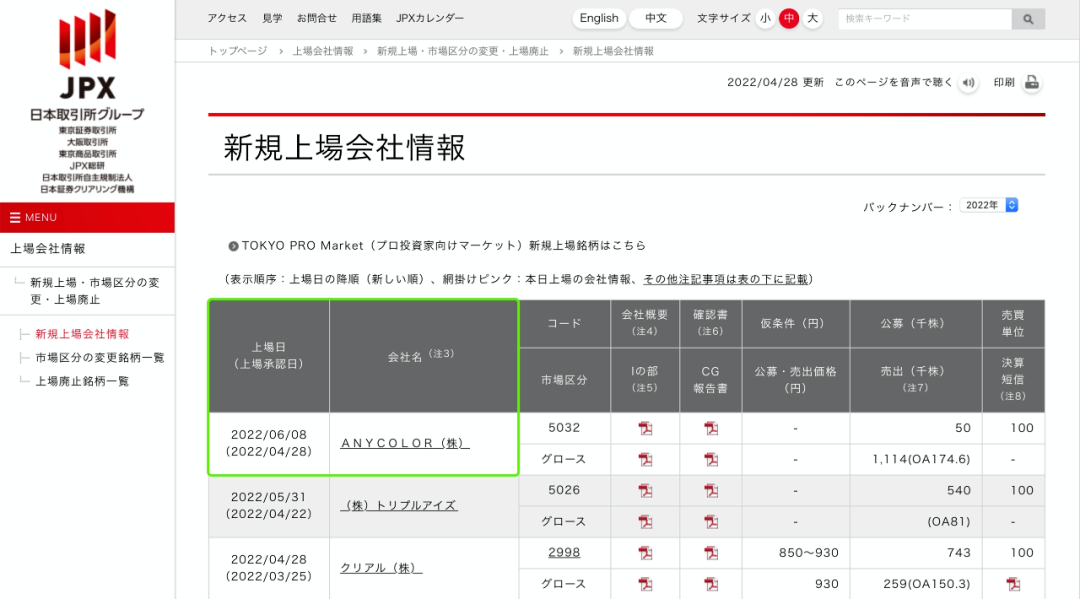Open Triple Eyes company overview PDF

click(x=645, y=491)
